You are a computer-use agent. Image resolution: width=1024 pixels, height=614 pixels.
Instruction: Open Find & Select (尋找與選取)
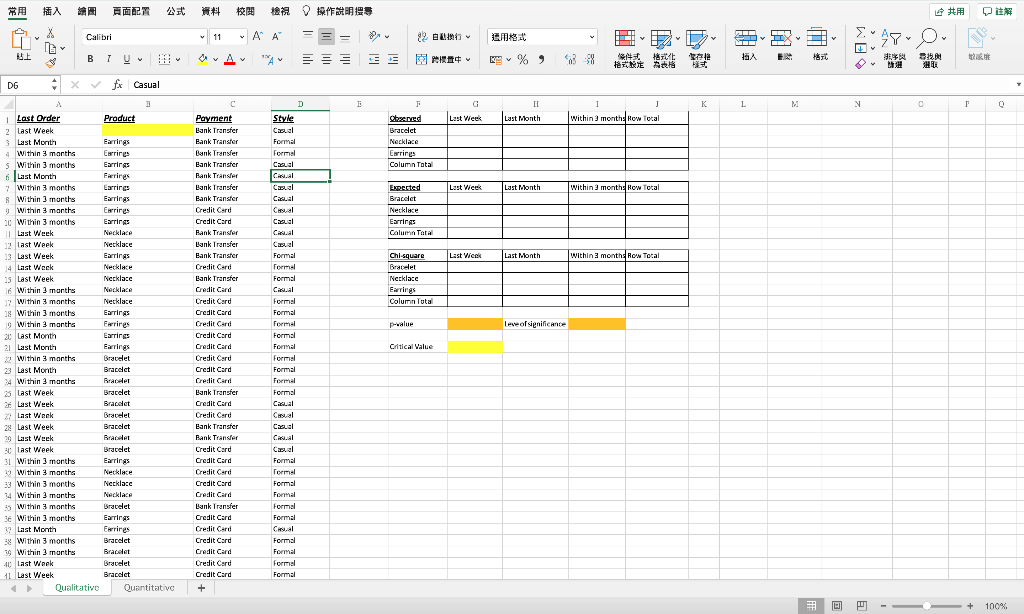pos(930,48)
